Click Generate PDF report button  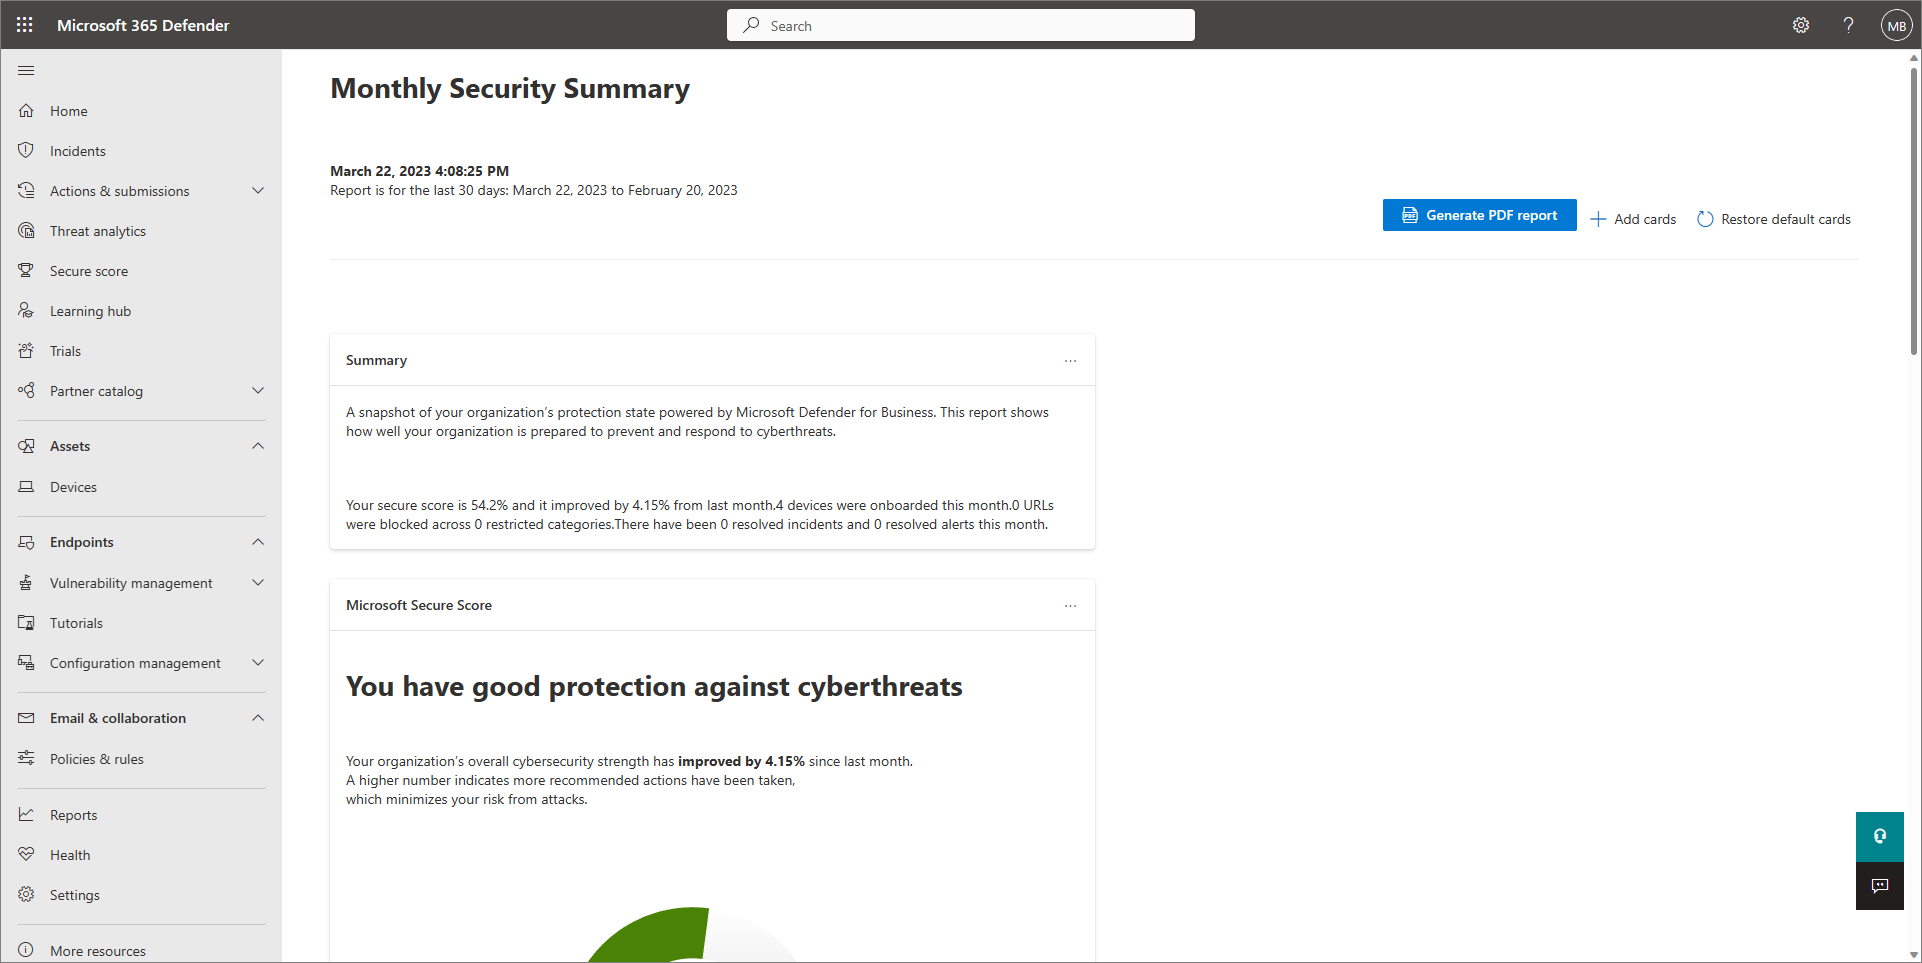pyautogui.click(x=1479, y=215)
